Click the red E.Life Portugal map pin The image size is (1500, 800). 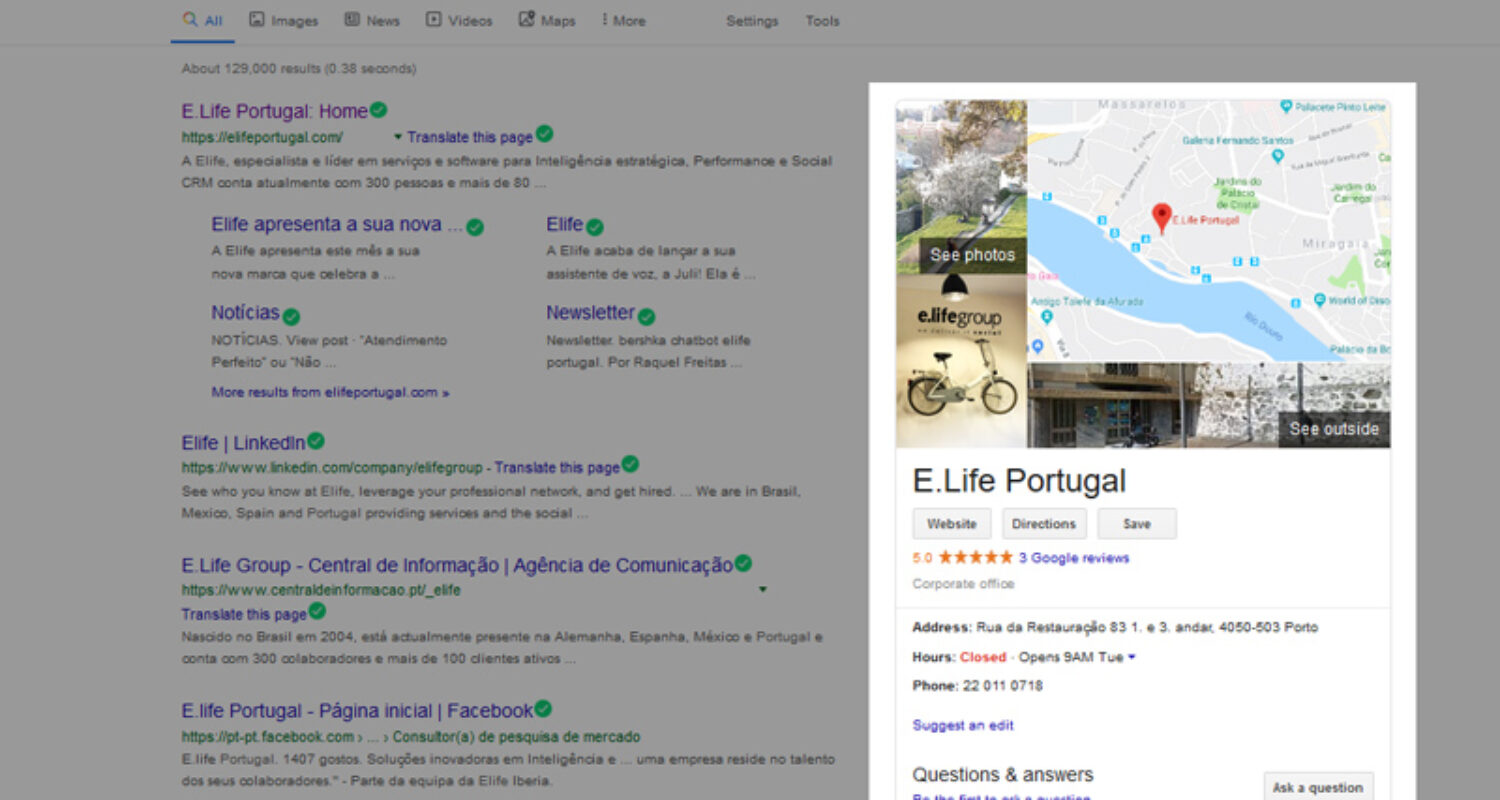point(1161,218)
